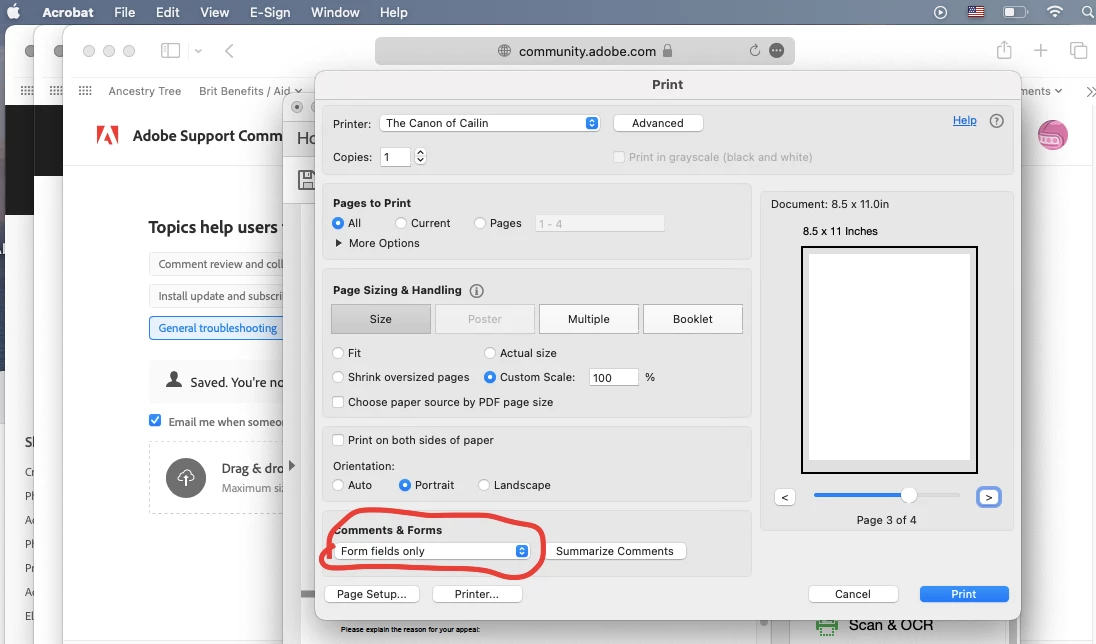Open the Wi-Fi status menu
Screen dimensions: 1096x644
pos(1055,12)
